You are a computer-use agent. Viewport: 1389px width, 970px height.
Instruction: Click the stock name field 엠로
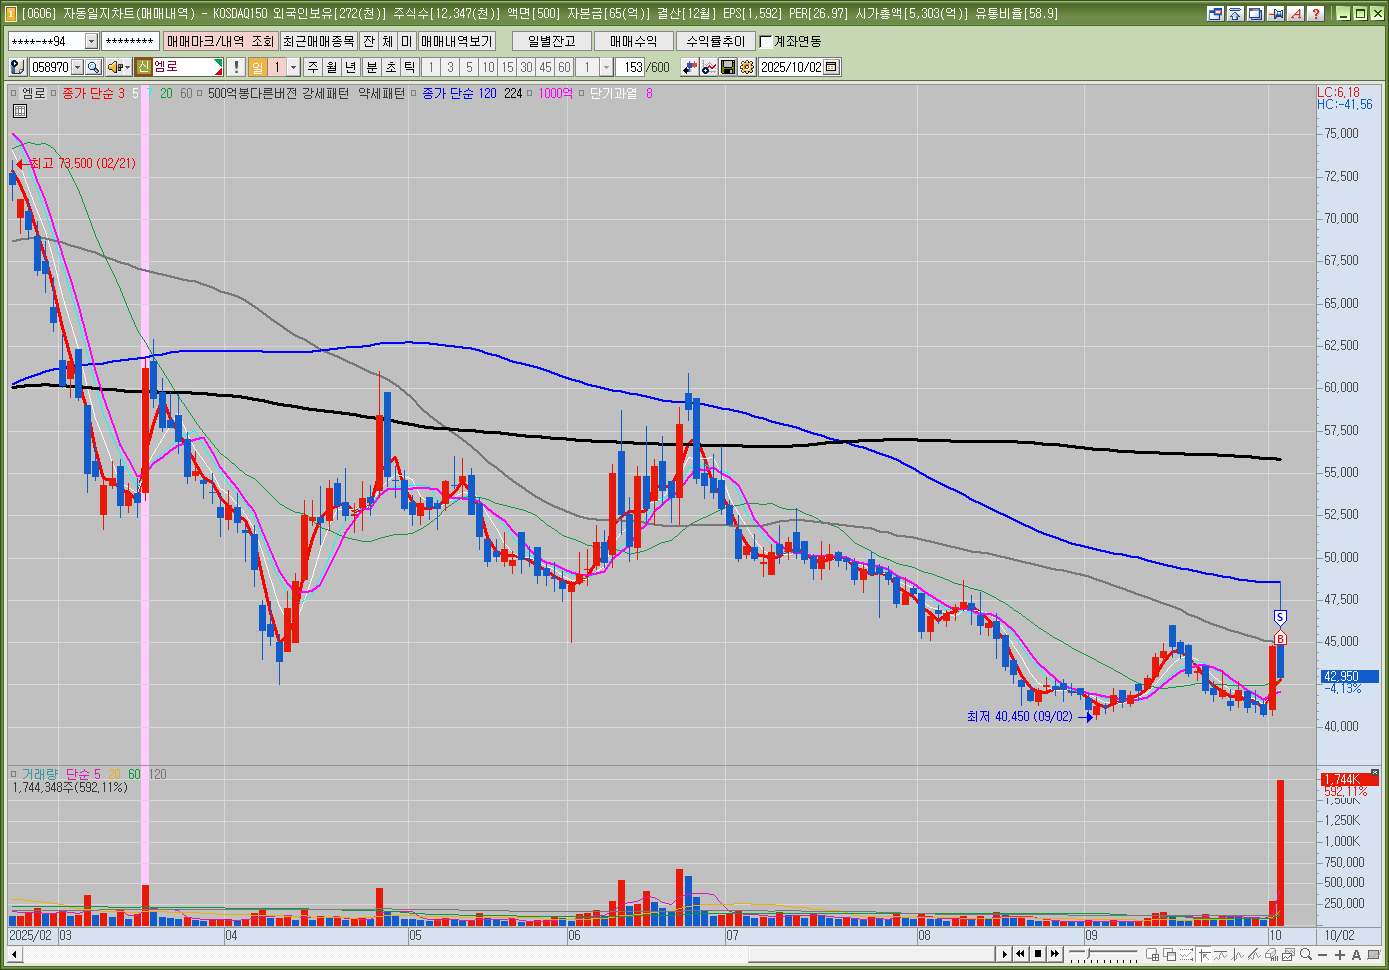point(187,67)
